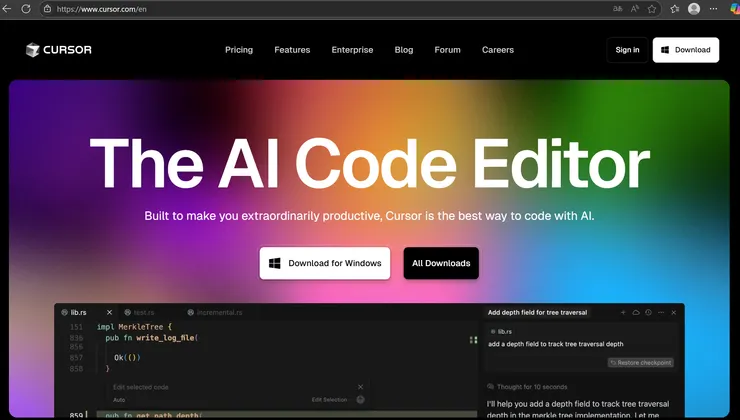Open the Enterprise nav link
The image size is (740, 420).
352,50
